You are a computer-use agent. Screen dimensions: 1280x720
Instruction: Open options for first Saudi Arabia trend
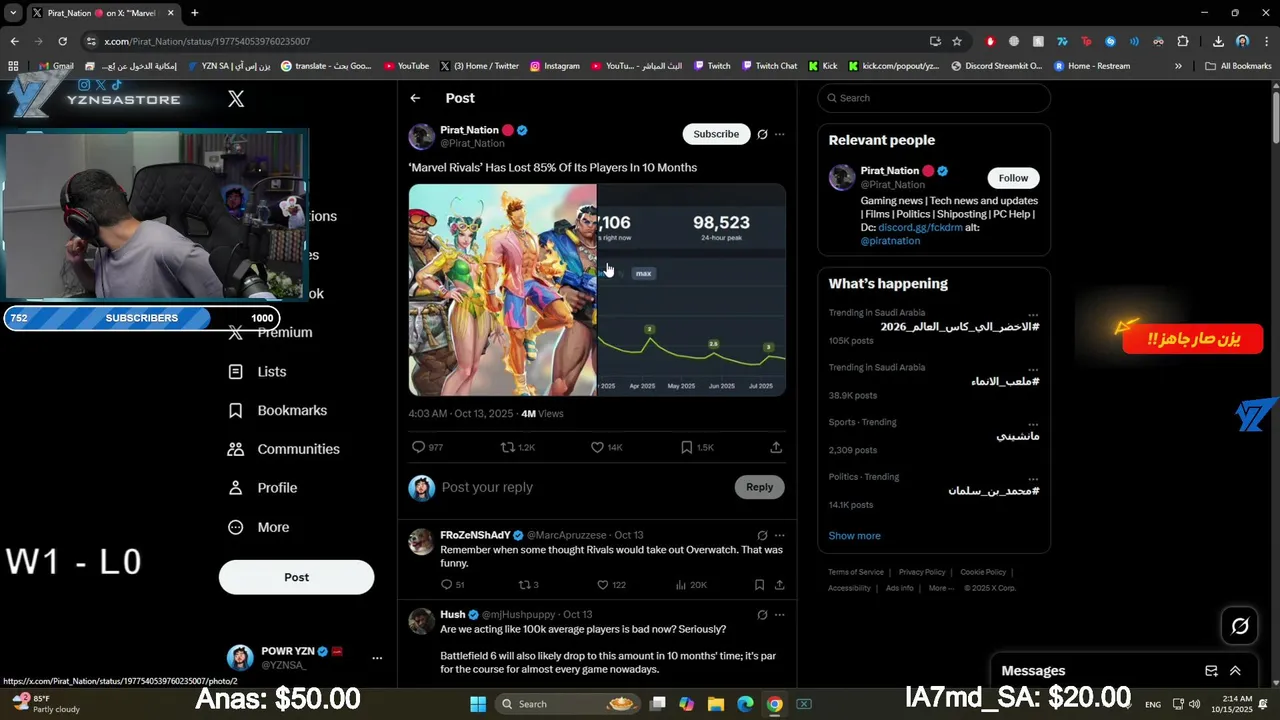[x=1033, y=314]
